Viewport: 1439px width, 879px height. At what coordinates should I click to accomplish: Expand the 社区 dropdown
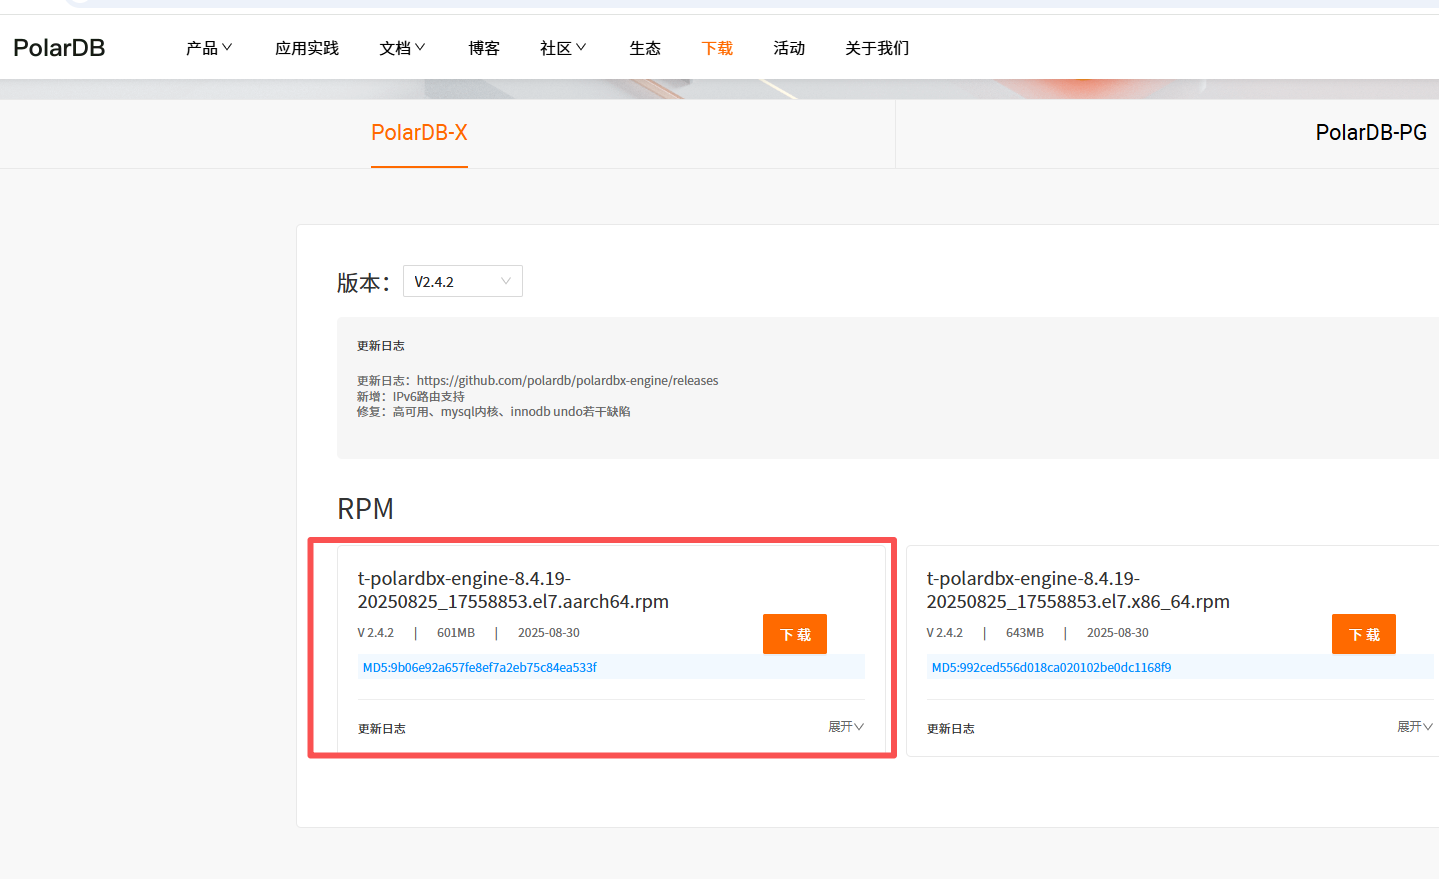click(x=564, y=48)
